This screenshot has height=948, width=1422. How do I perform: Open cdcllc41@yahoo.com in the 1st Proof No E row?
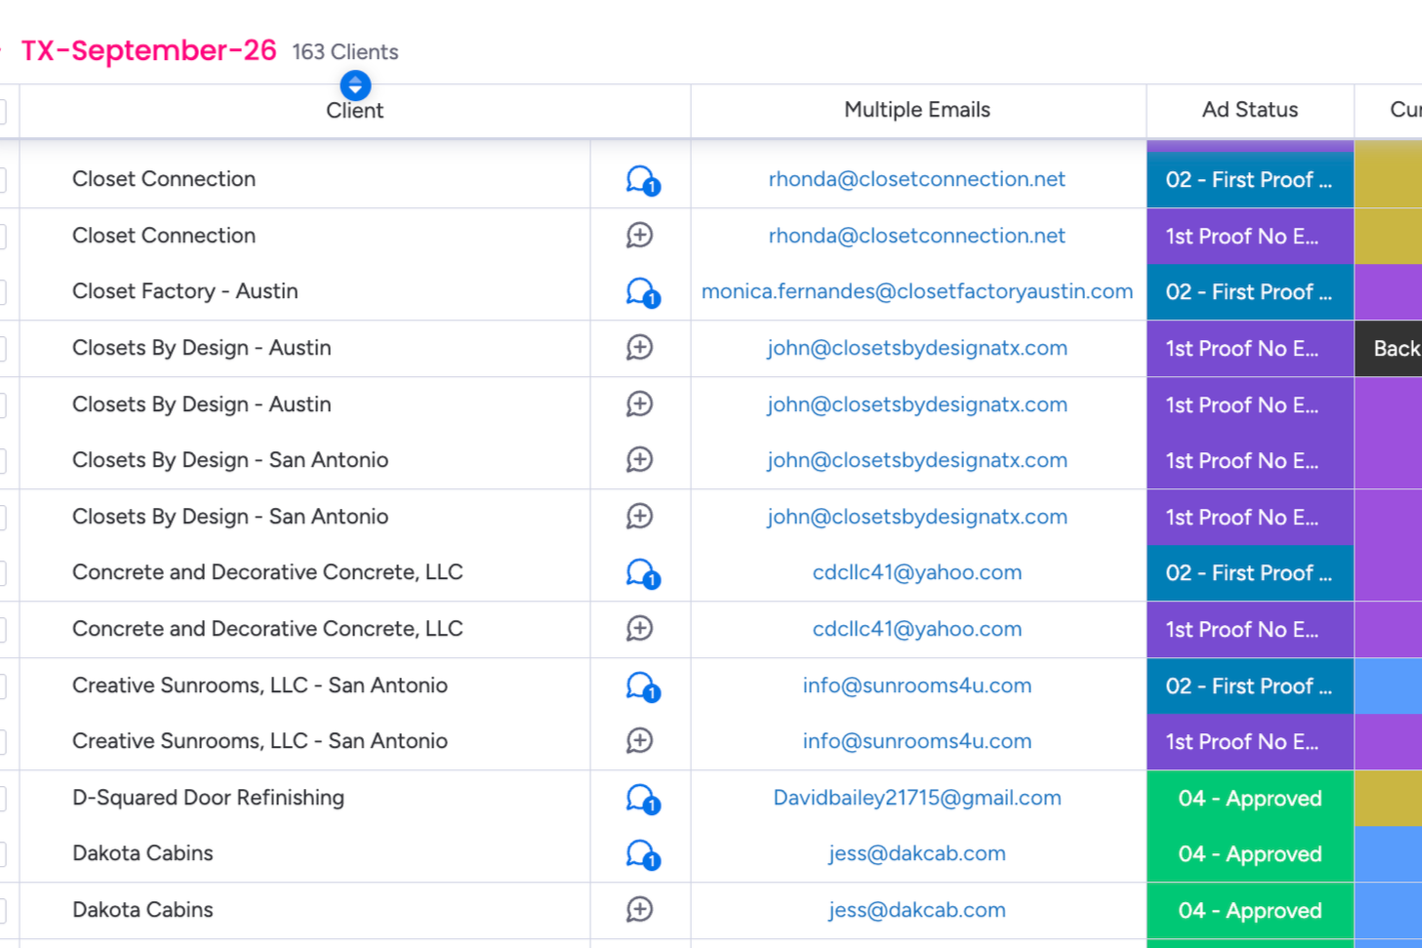point(917,629)
